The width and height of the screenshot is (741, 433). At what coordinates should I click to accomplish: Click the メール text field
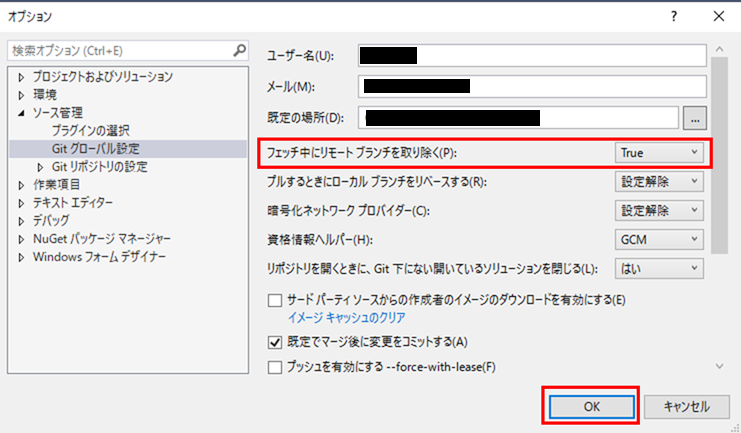pos(532,87)
